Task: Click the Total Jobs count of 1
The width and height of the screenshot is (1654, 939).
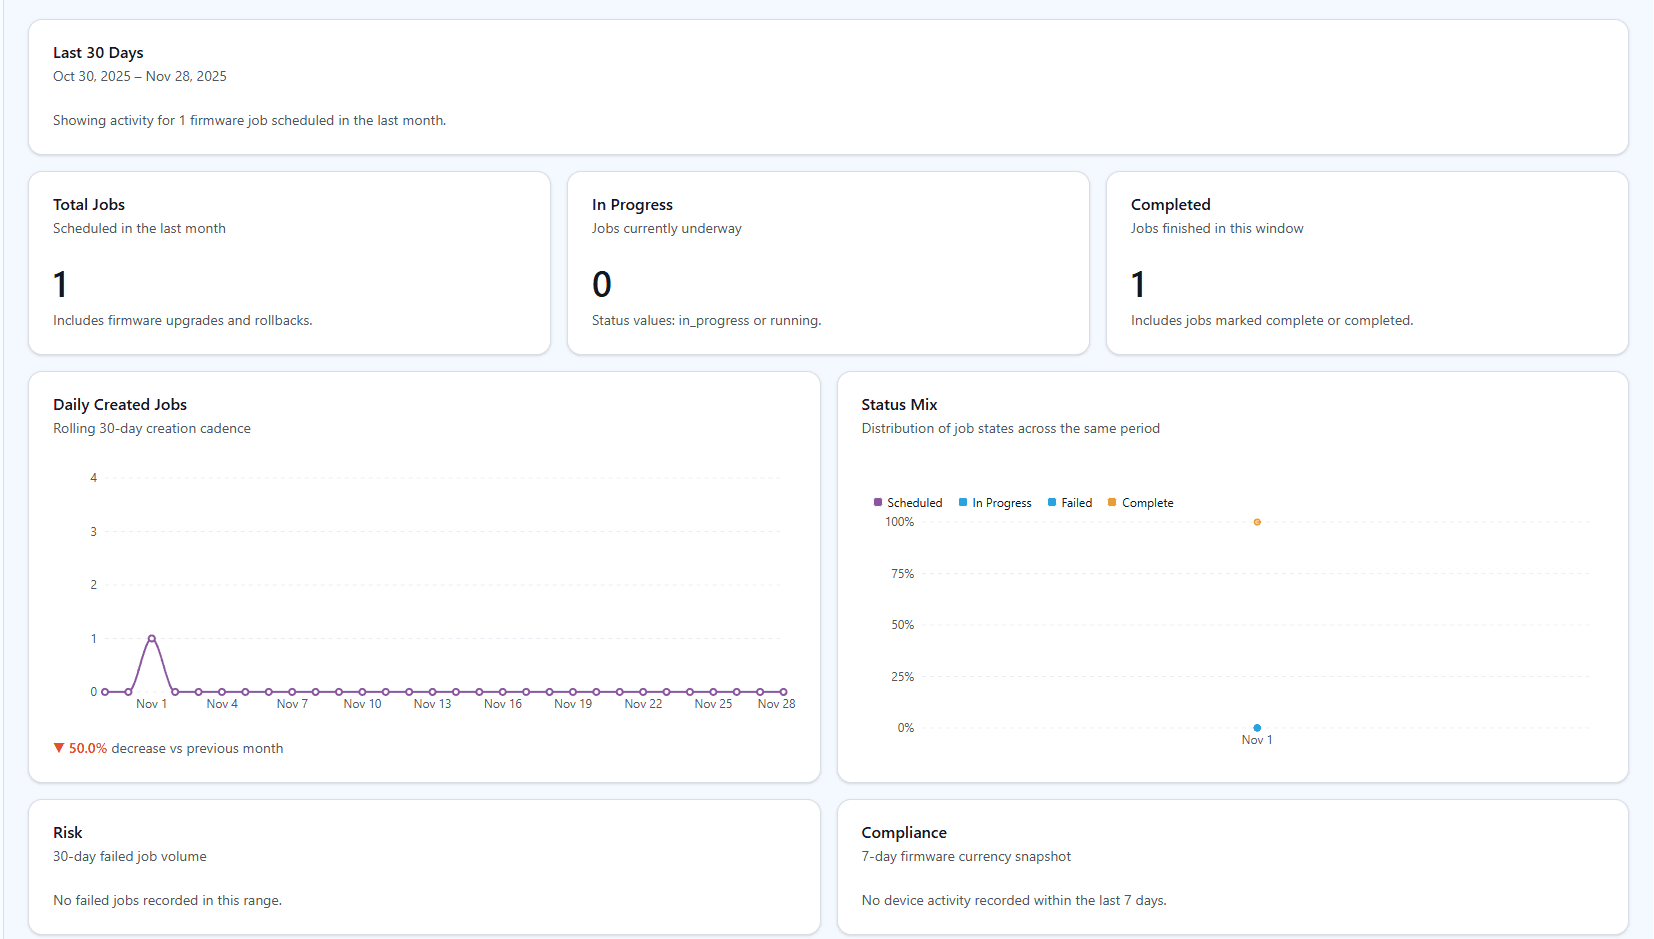Action: (x=61, y=284)
